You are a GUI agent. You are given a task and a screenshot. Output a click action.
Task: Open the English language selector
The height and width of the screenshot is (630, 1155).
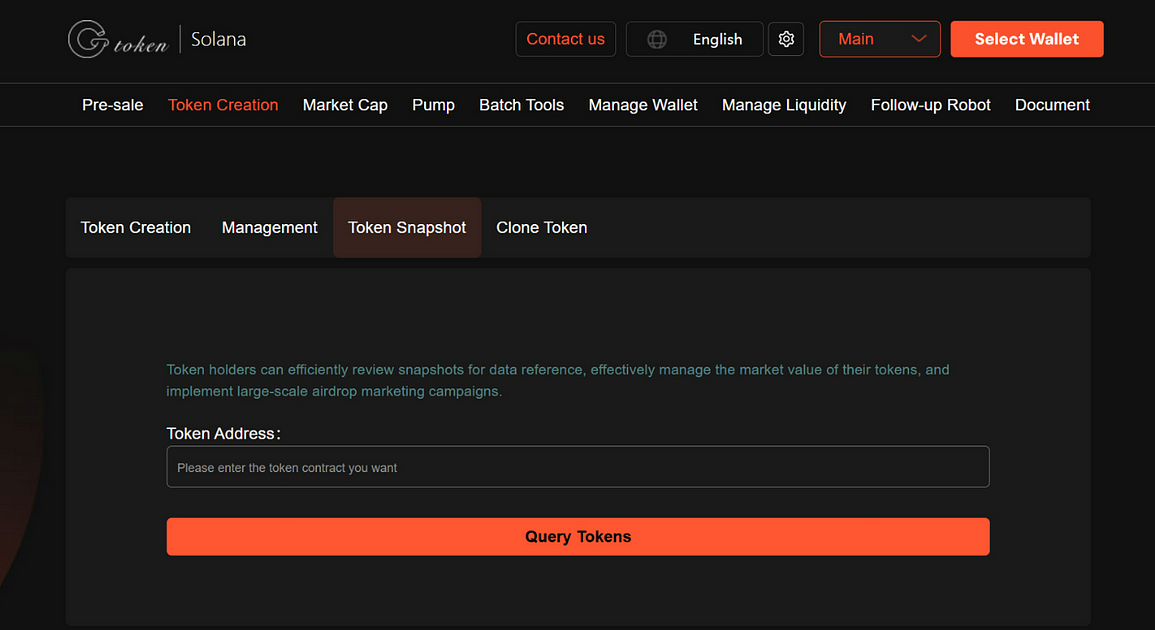click(x=716, y=39)
